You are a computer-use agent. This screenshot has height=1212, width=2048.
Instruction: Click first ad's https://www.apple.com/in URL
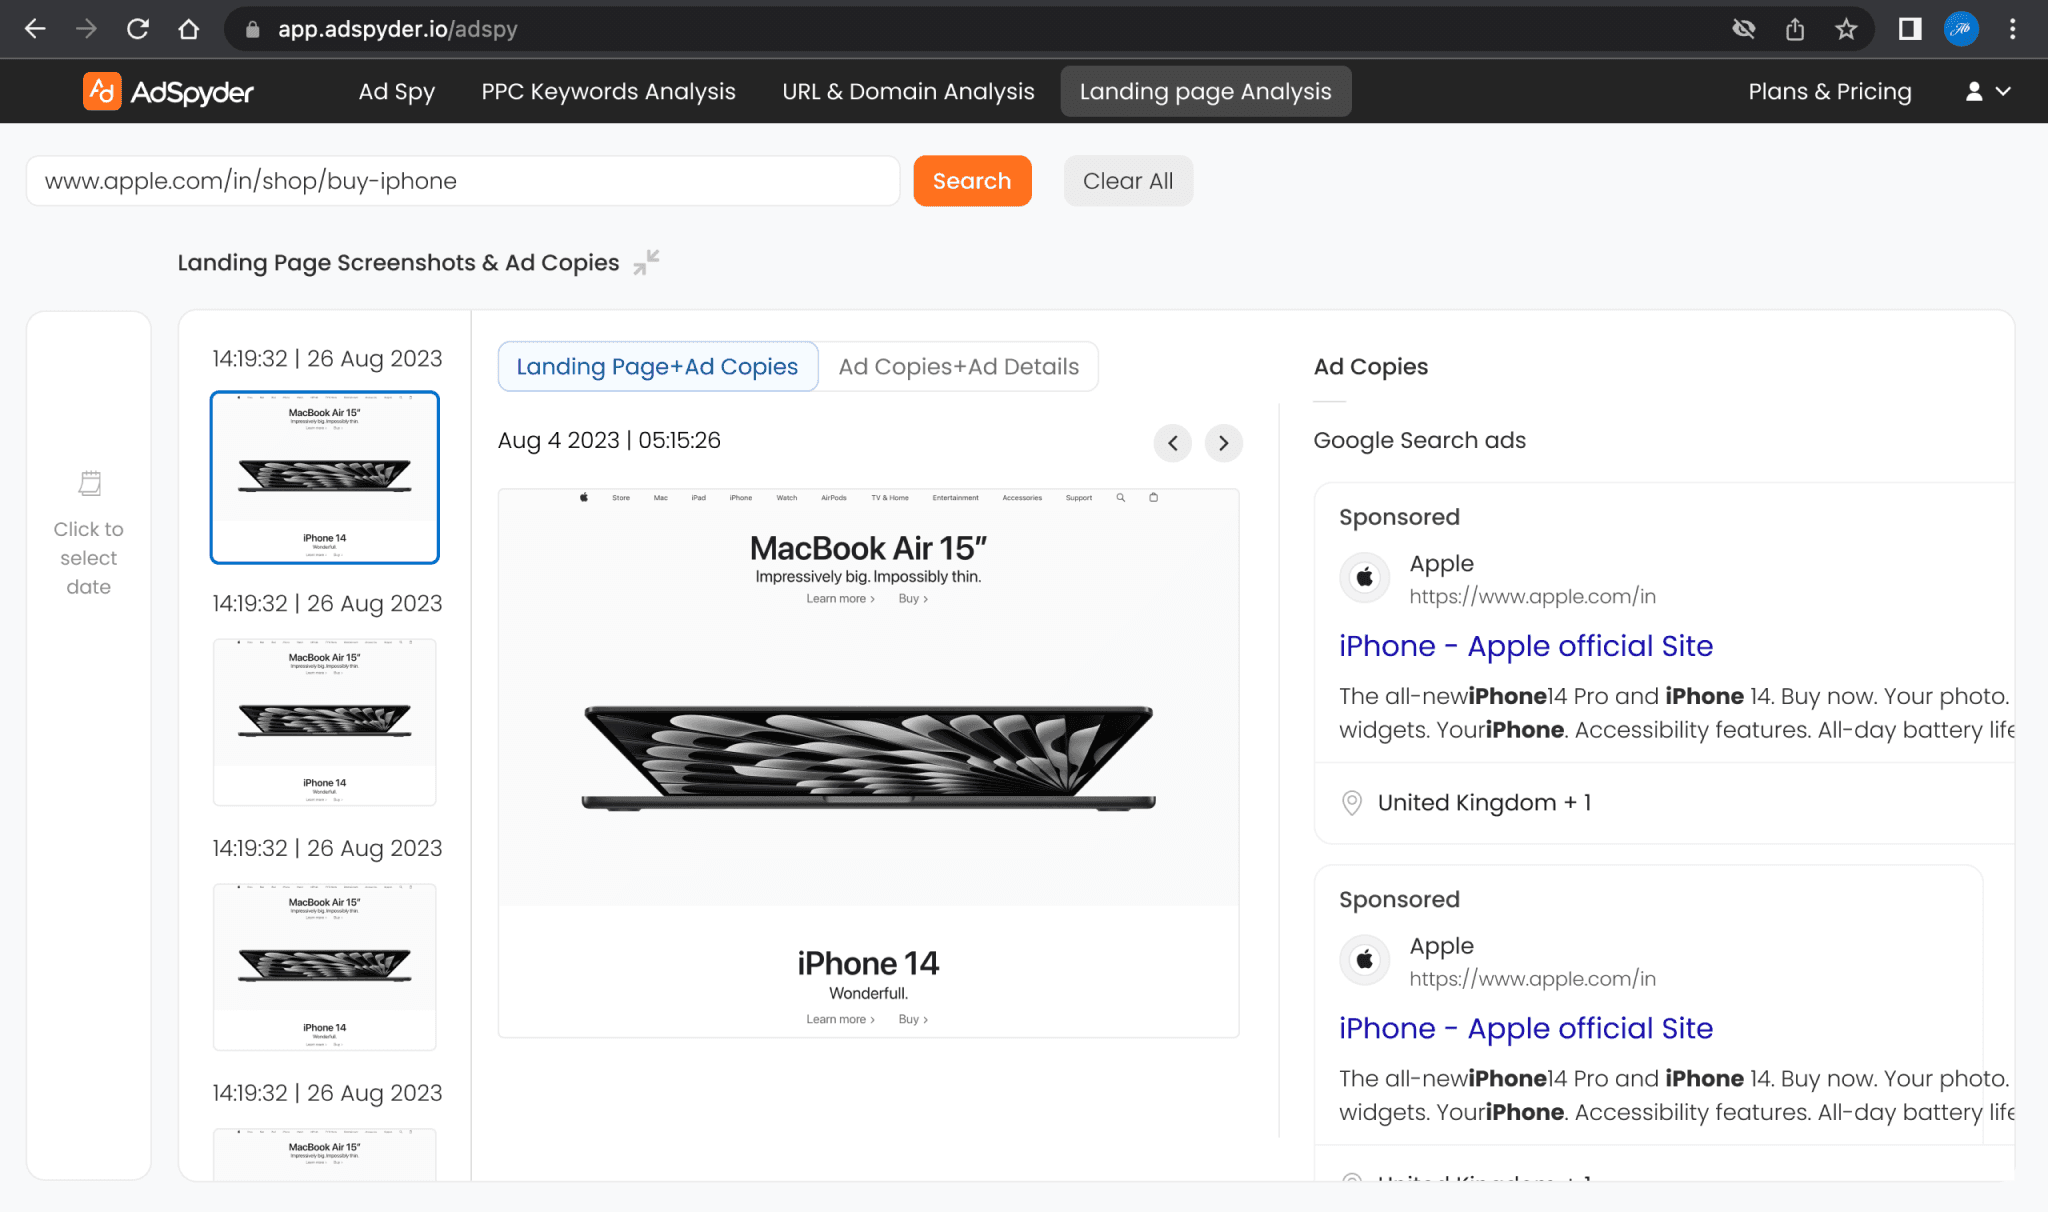tap(1533, 596)
